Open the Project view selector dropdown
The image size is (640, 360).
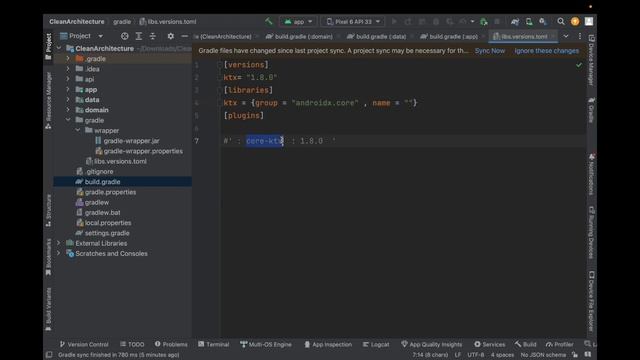point(81,36)
